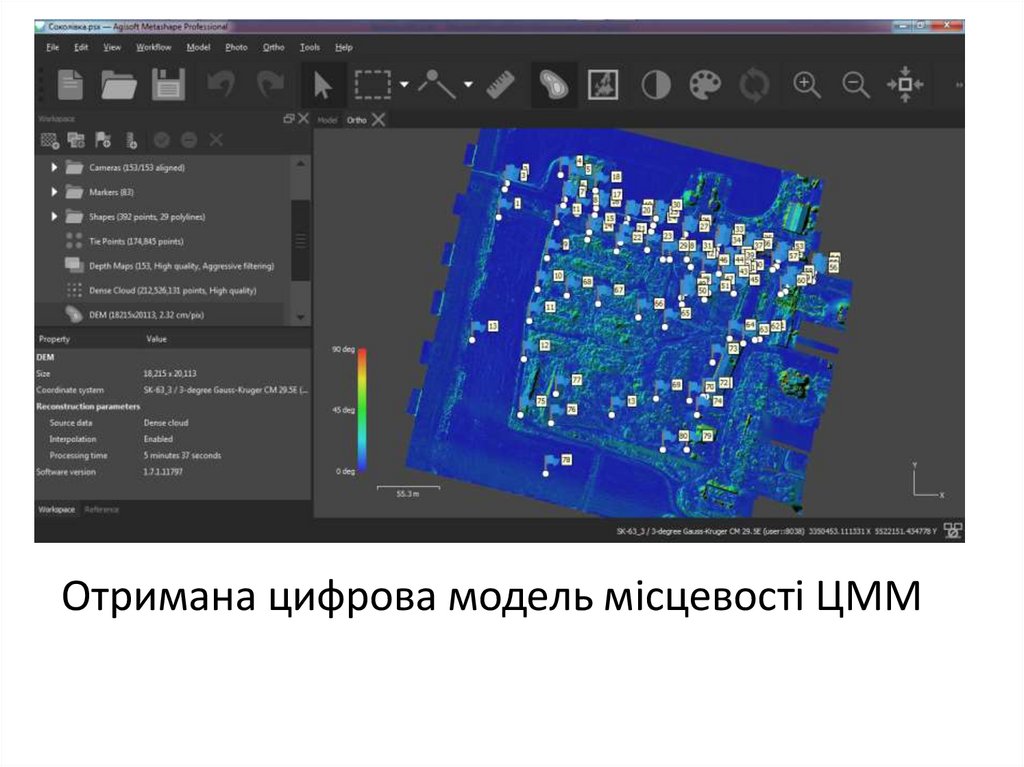The image size is (1024, 767).
Task: Switch to the Reference bottom tab
Action: [102, 510]
